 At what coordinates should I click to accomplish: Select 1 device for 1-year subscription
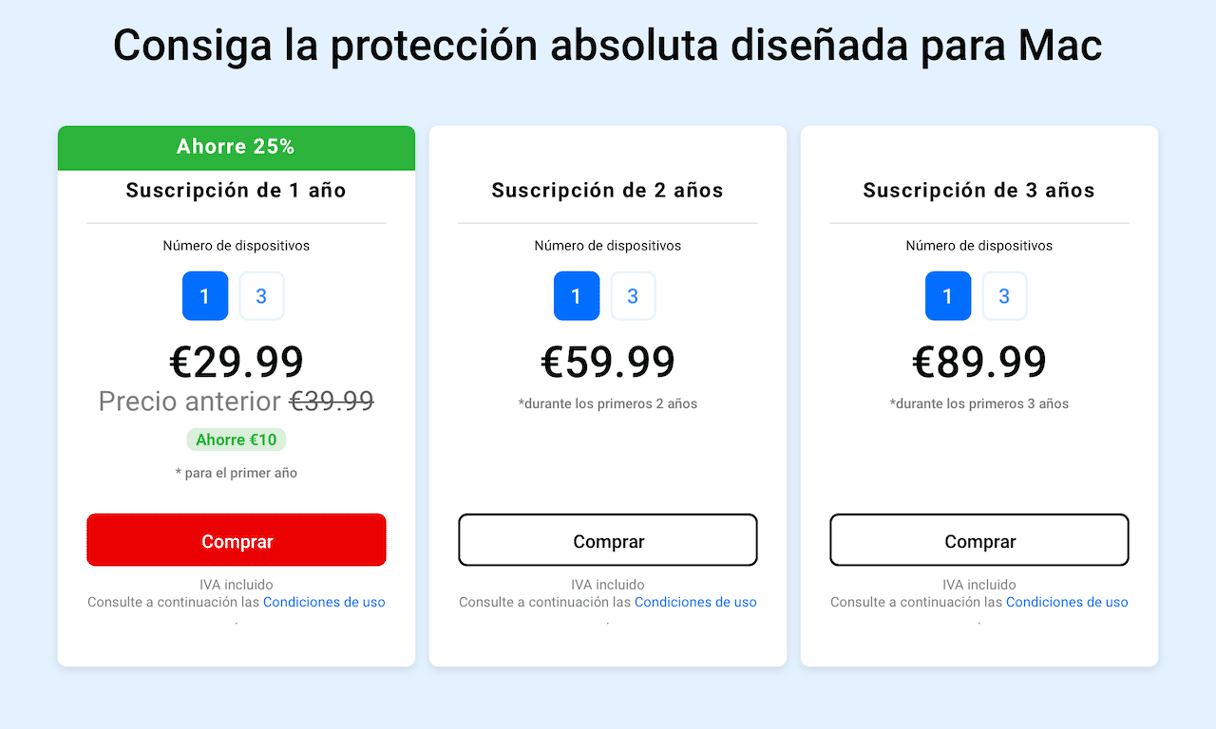(x=205, y=296)
